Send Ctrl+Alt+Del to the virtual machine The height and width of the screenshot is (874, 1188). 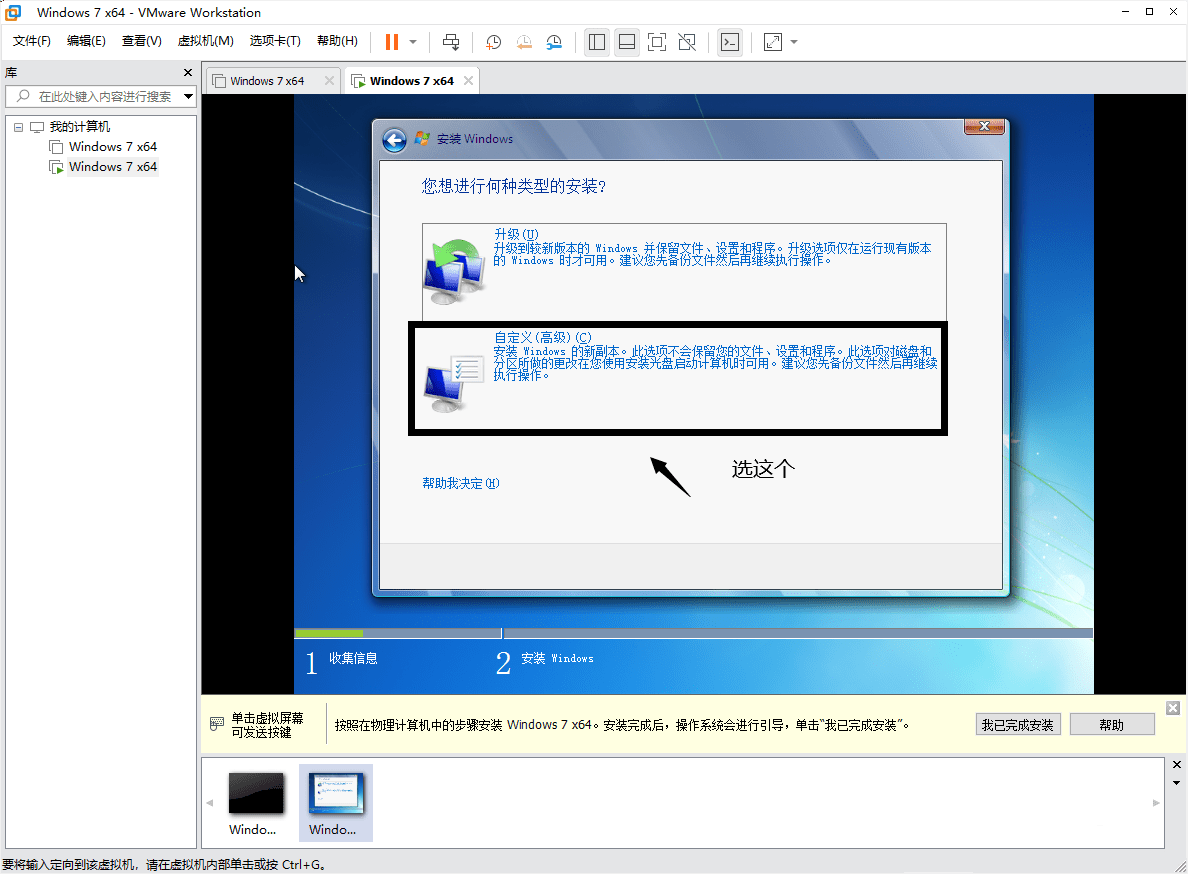(451, 42)
